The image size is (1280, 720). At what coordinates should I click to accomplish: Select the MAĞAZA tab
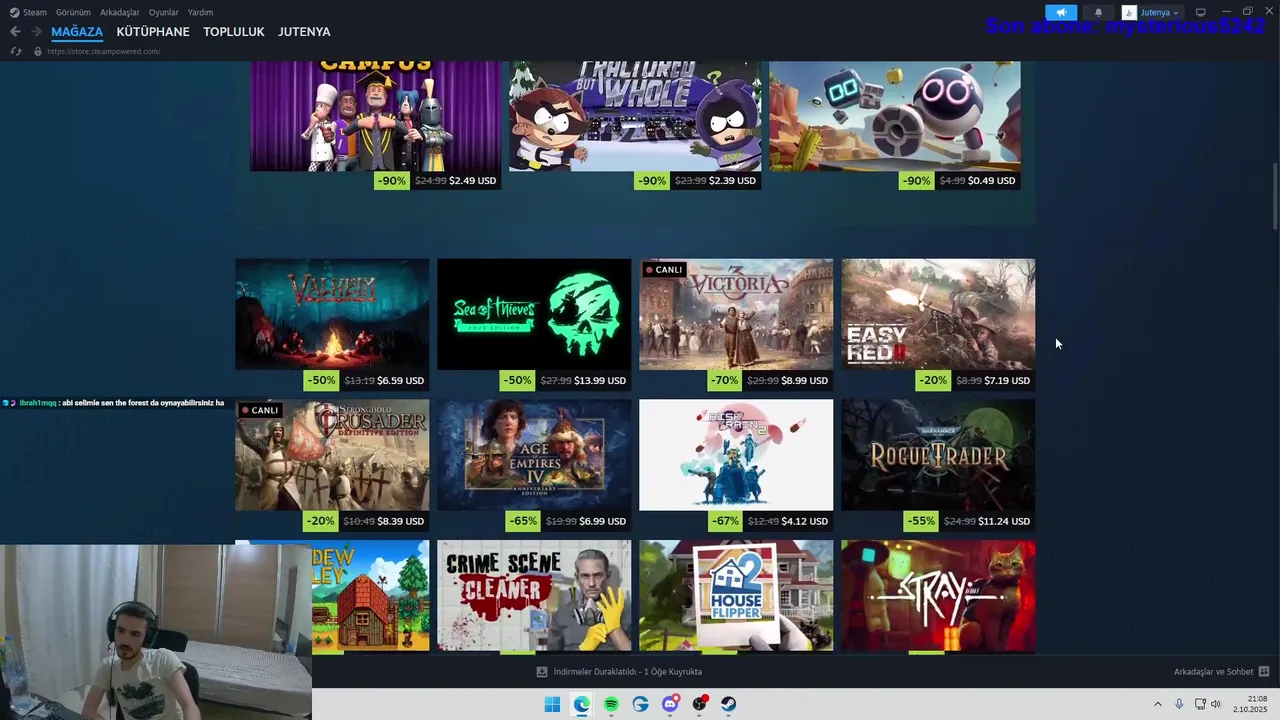pyautogui.click(x=77, y=32)
